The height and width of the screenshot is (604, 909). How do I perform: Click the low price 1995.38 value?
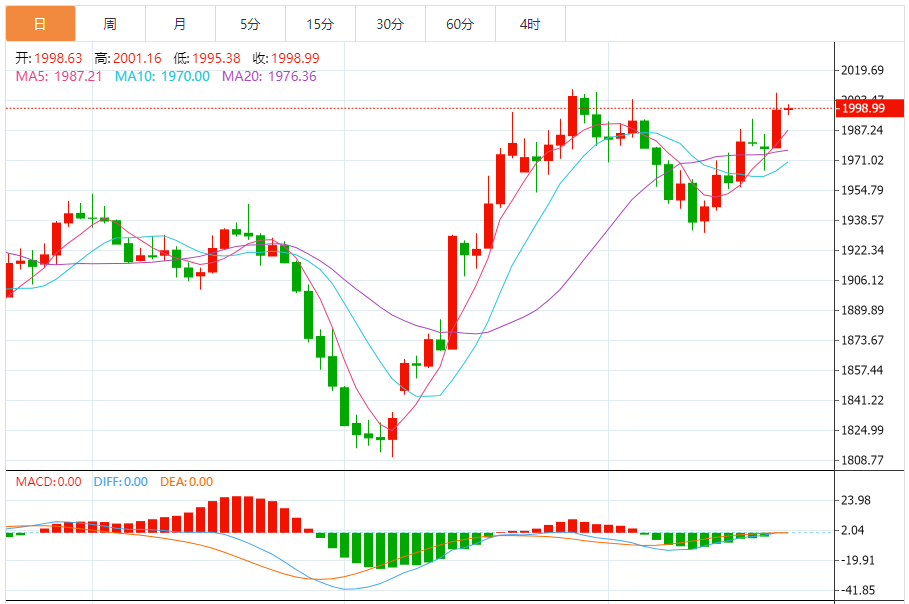coord(216,58)
